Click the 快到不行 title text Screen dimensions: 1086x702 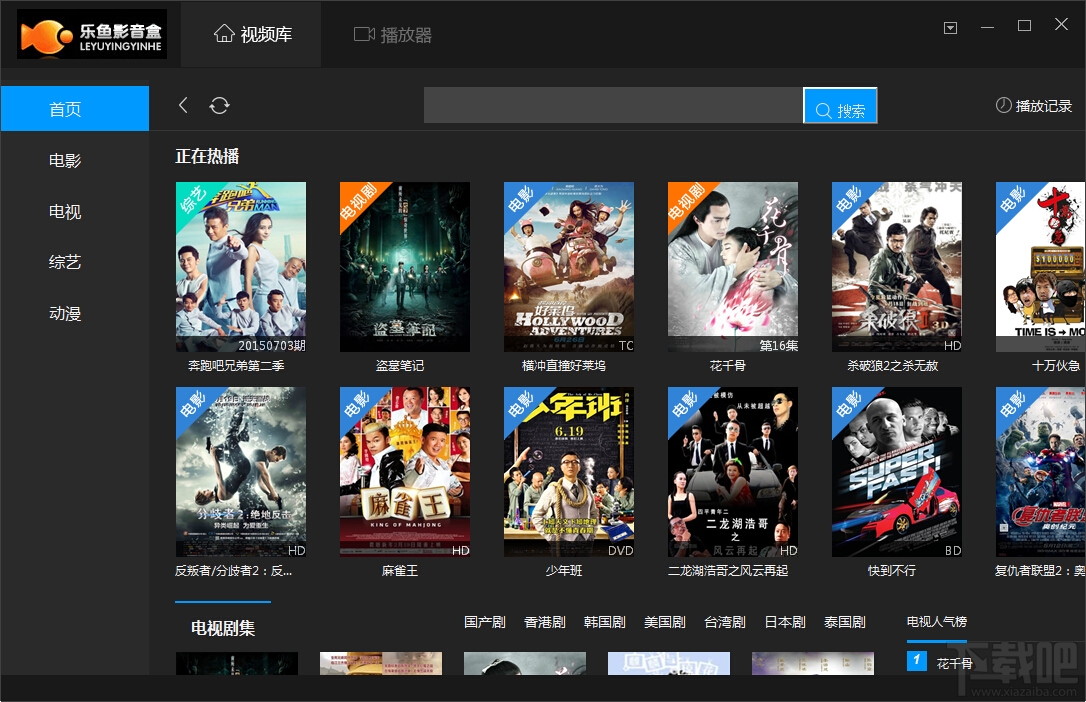(892, 570)
